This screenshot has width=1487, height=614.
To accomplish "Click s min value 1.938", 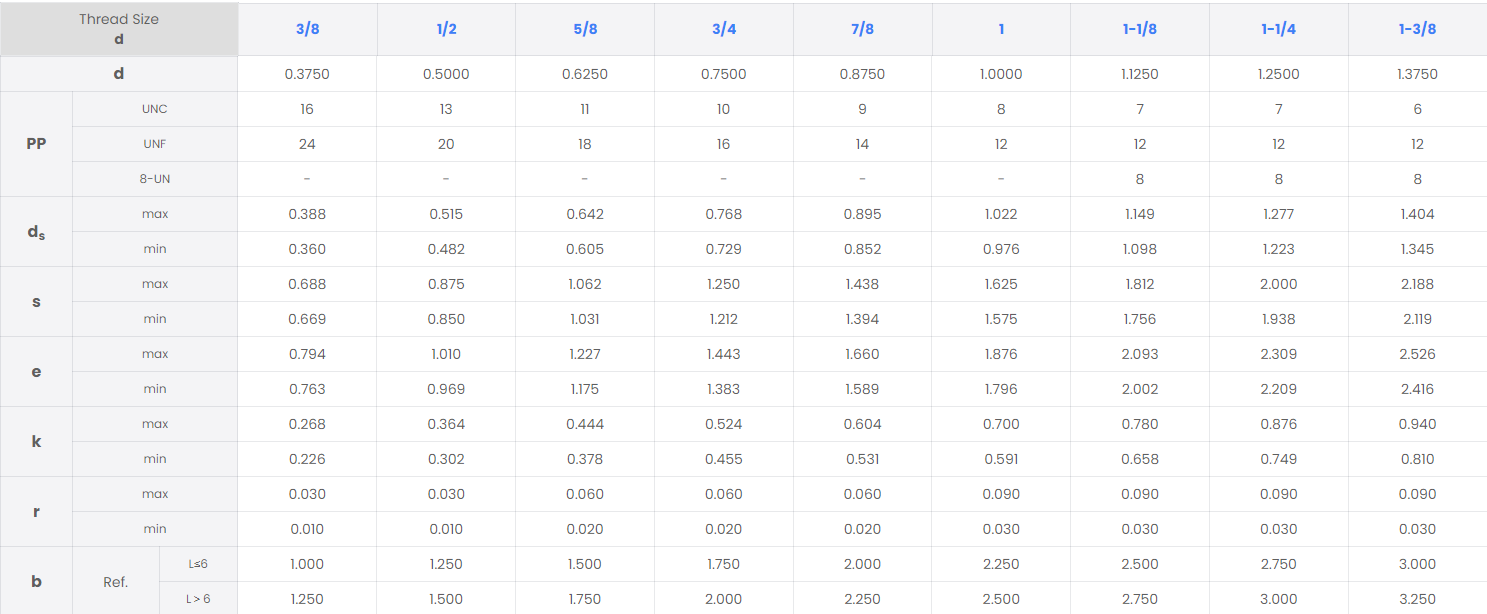I will 1279,319.
